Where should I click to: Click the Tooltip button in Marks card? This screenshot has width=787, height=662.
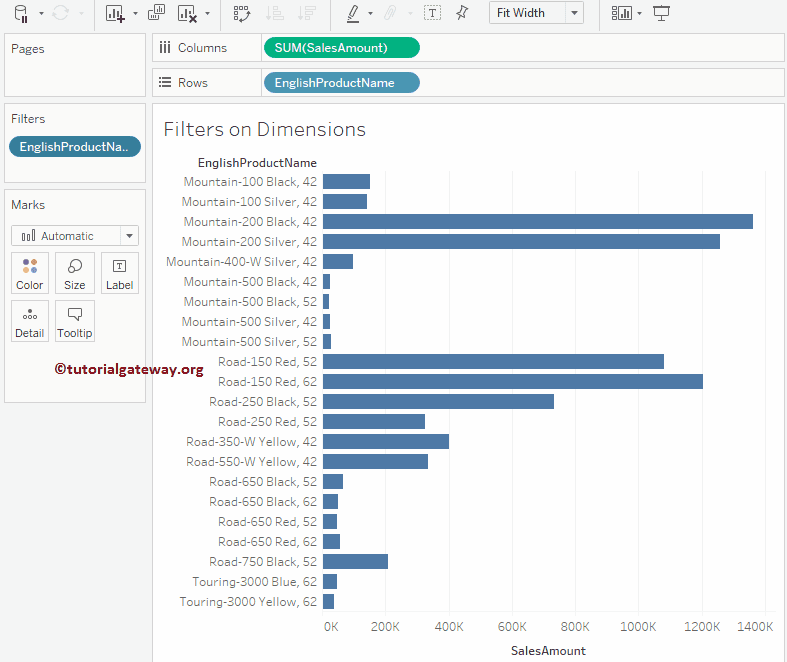pyautogui.click(x=75, y=321)
